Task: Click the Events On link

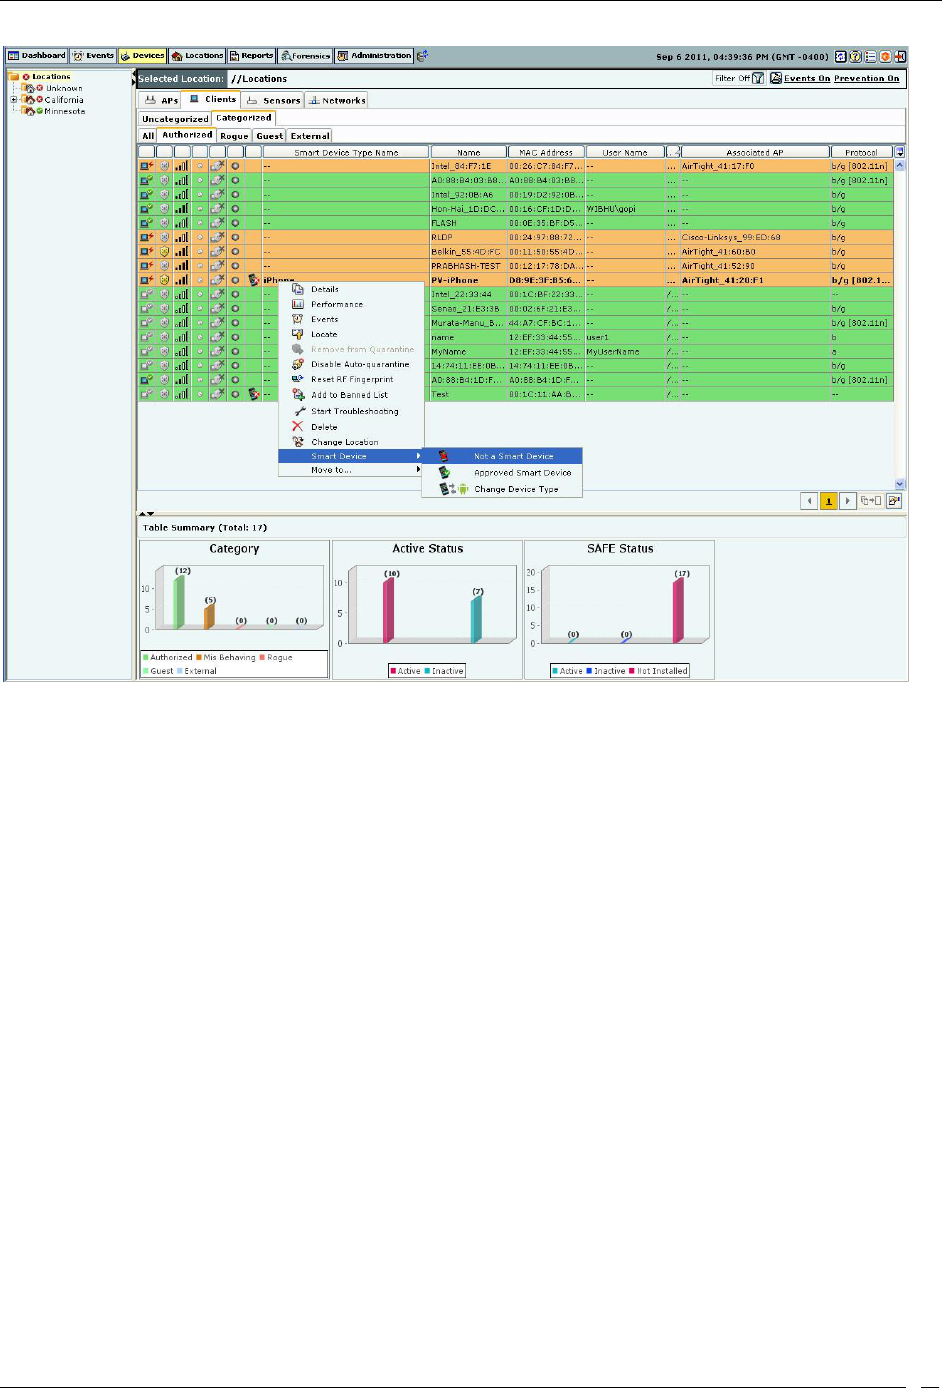Action: tap(806, 78)
